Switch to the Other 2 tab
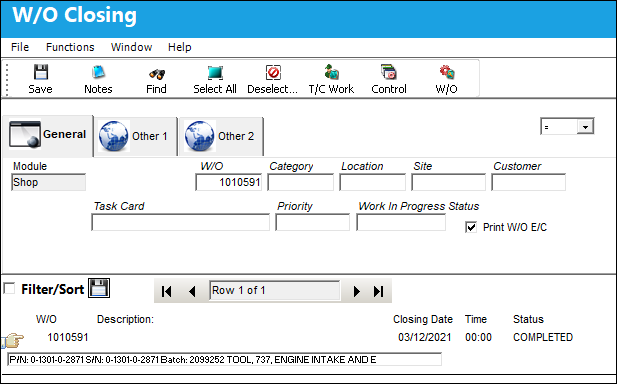Image resolution: width=617 pixels, height=384 pixels. 221,137
